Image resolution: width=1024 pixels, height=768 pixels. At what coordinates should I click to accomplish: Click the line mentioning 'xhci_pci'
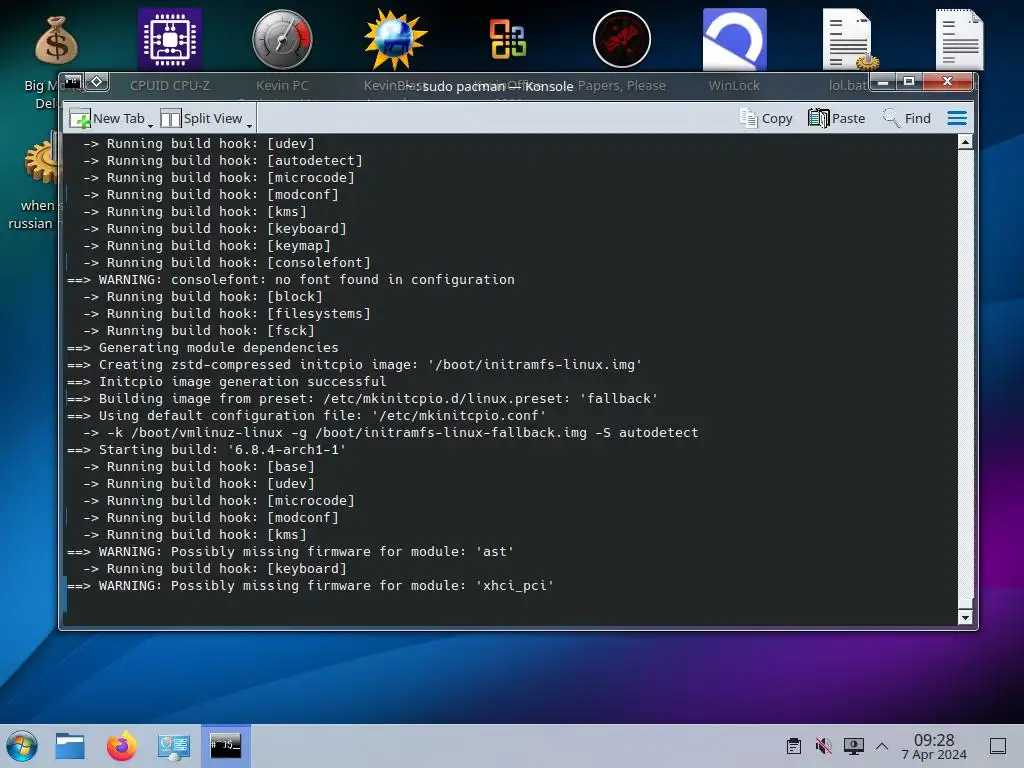pyautogui.click(x=310, y=586)
